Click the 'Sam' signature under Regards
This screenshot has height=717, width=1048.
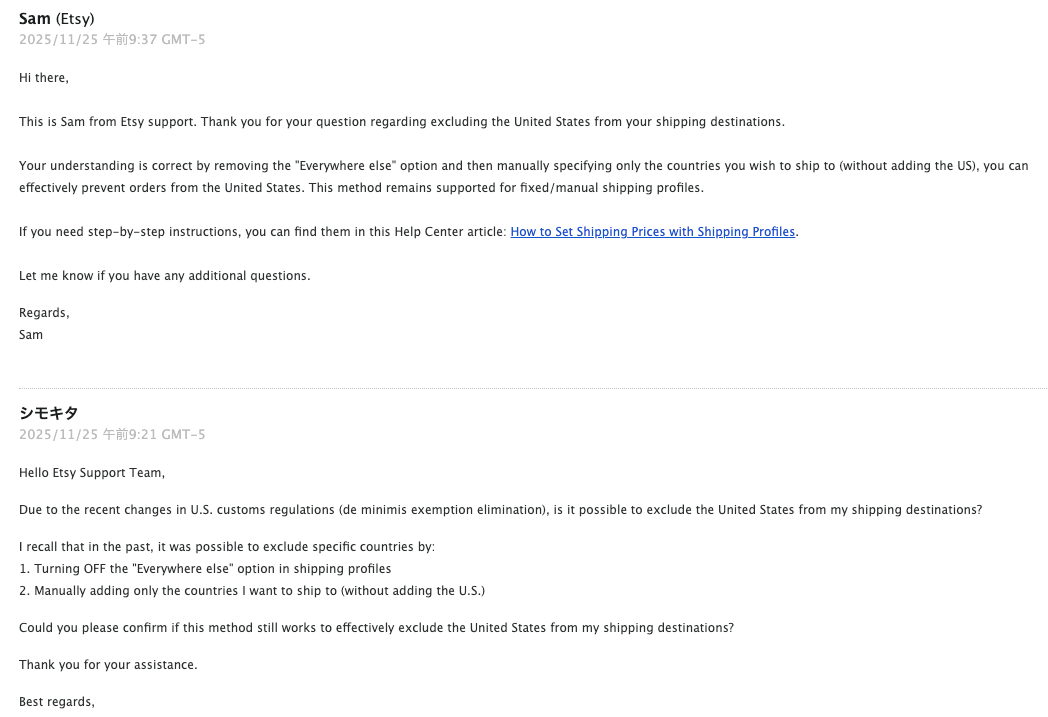coord(31,335)
